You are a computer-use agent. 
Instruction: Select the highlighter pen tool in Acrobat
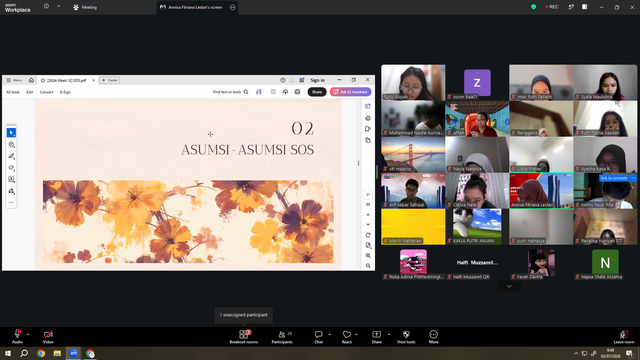[11, 156]
